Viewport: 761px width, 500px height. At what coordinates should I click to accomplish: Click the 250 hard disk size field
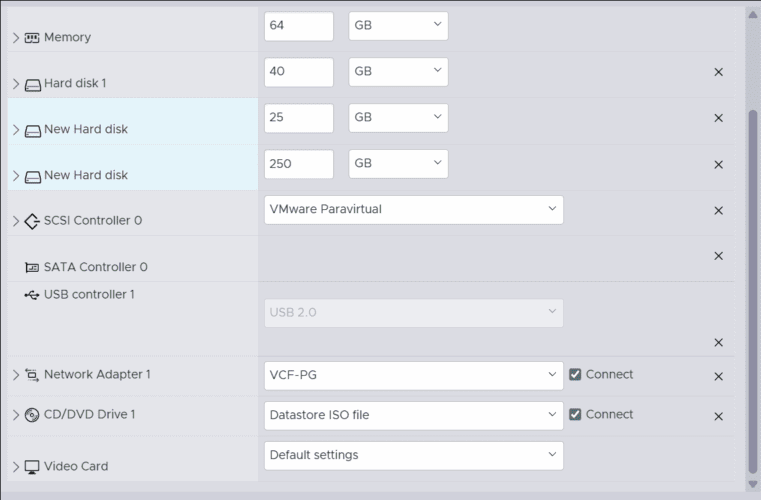[298, 164]
